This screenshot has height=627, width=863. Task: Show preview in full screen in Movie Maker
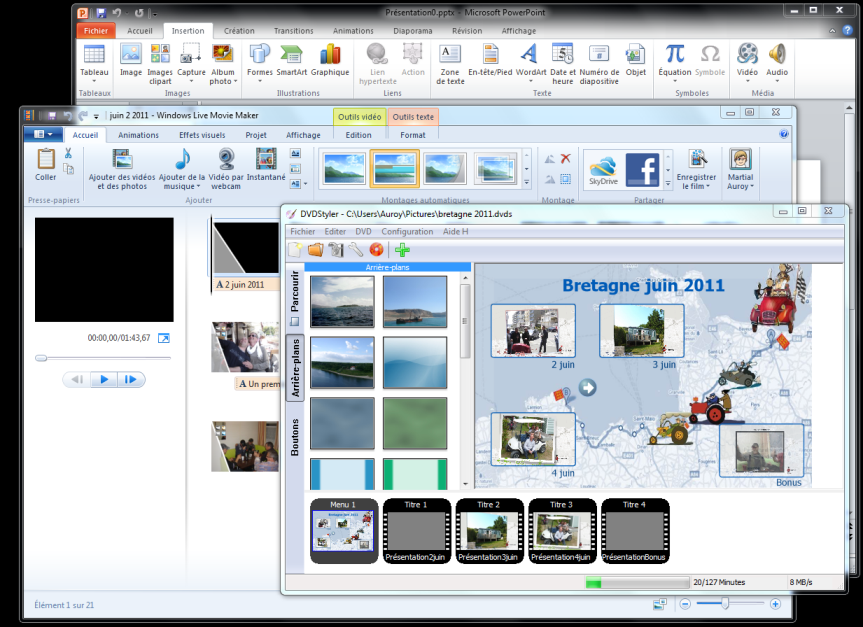click(163, 338)
